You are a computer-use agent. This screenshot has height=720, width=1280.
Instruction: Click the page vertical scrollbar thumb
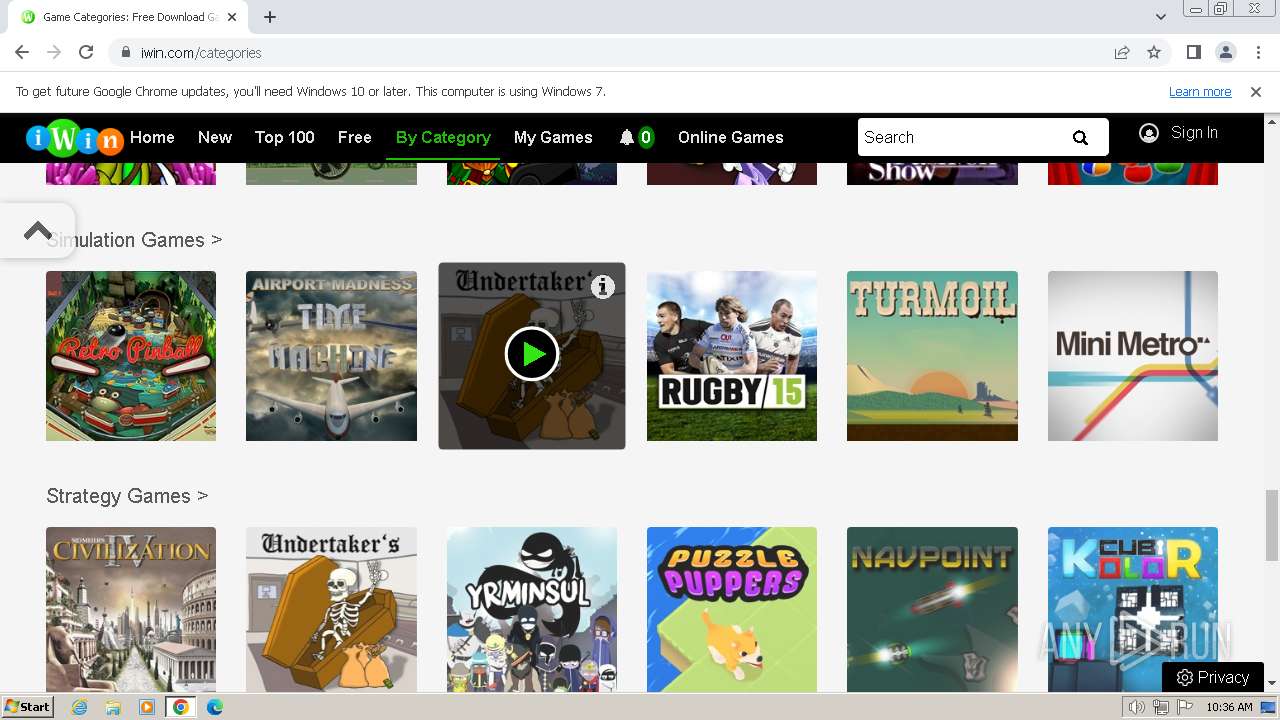pyautogui.click(x=1272, y=525)
